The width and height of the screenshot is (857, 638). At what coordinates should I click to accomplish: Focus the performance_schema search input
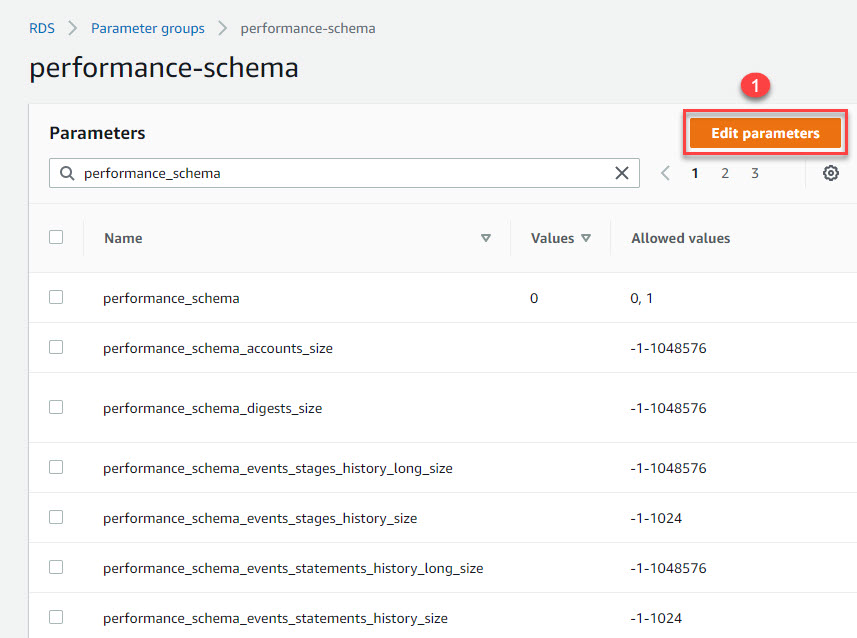[340, 173]
